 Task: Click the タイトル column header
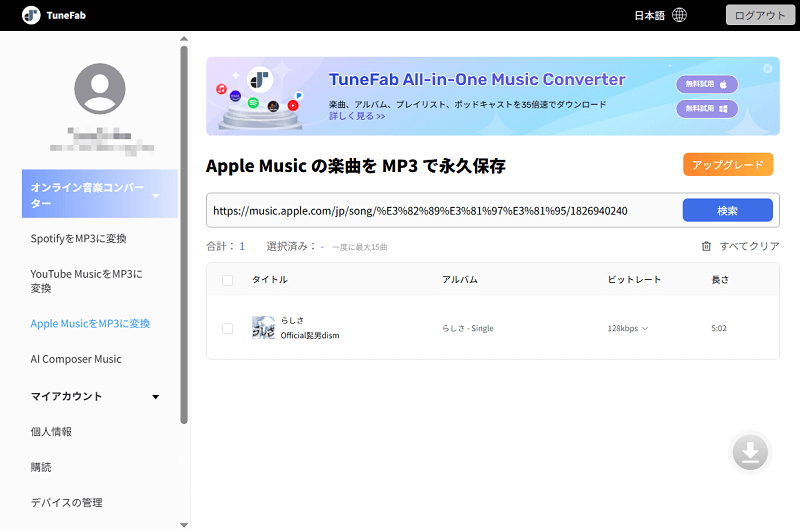click(270, 280)
